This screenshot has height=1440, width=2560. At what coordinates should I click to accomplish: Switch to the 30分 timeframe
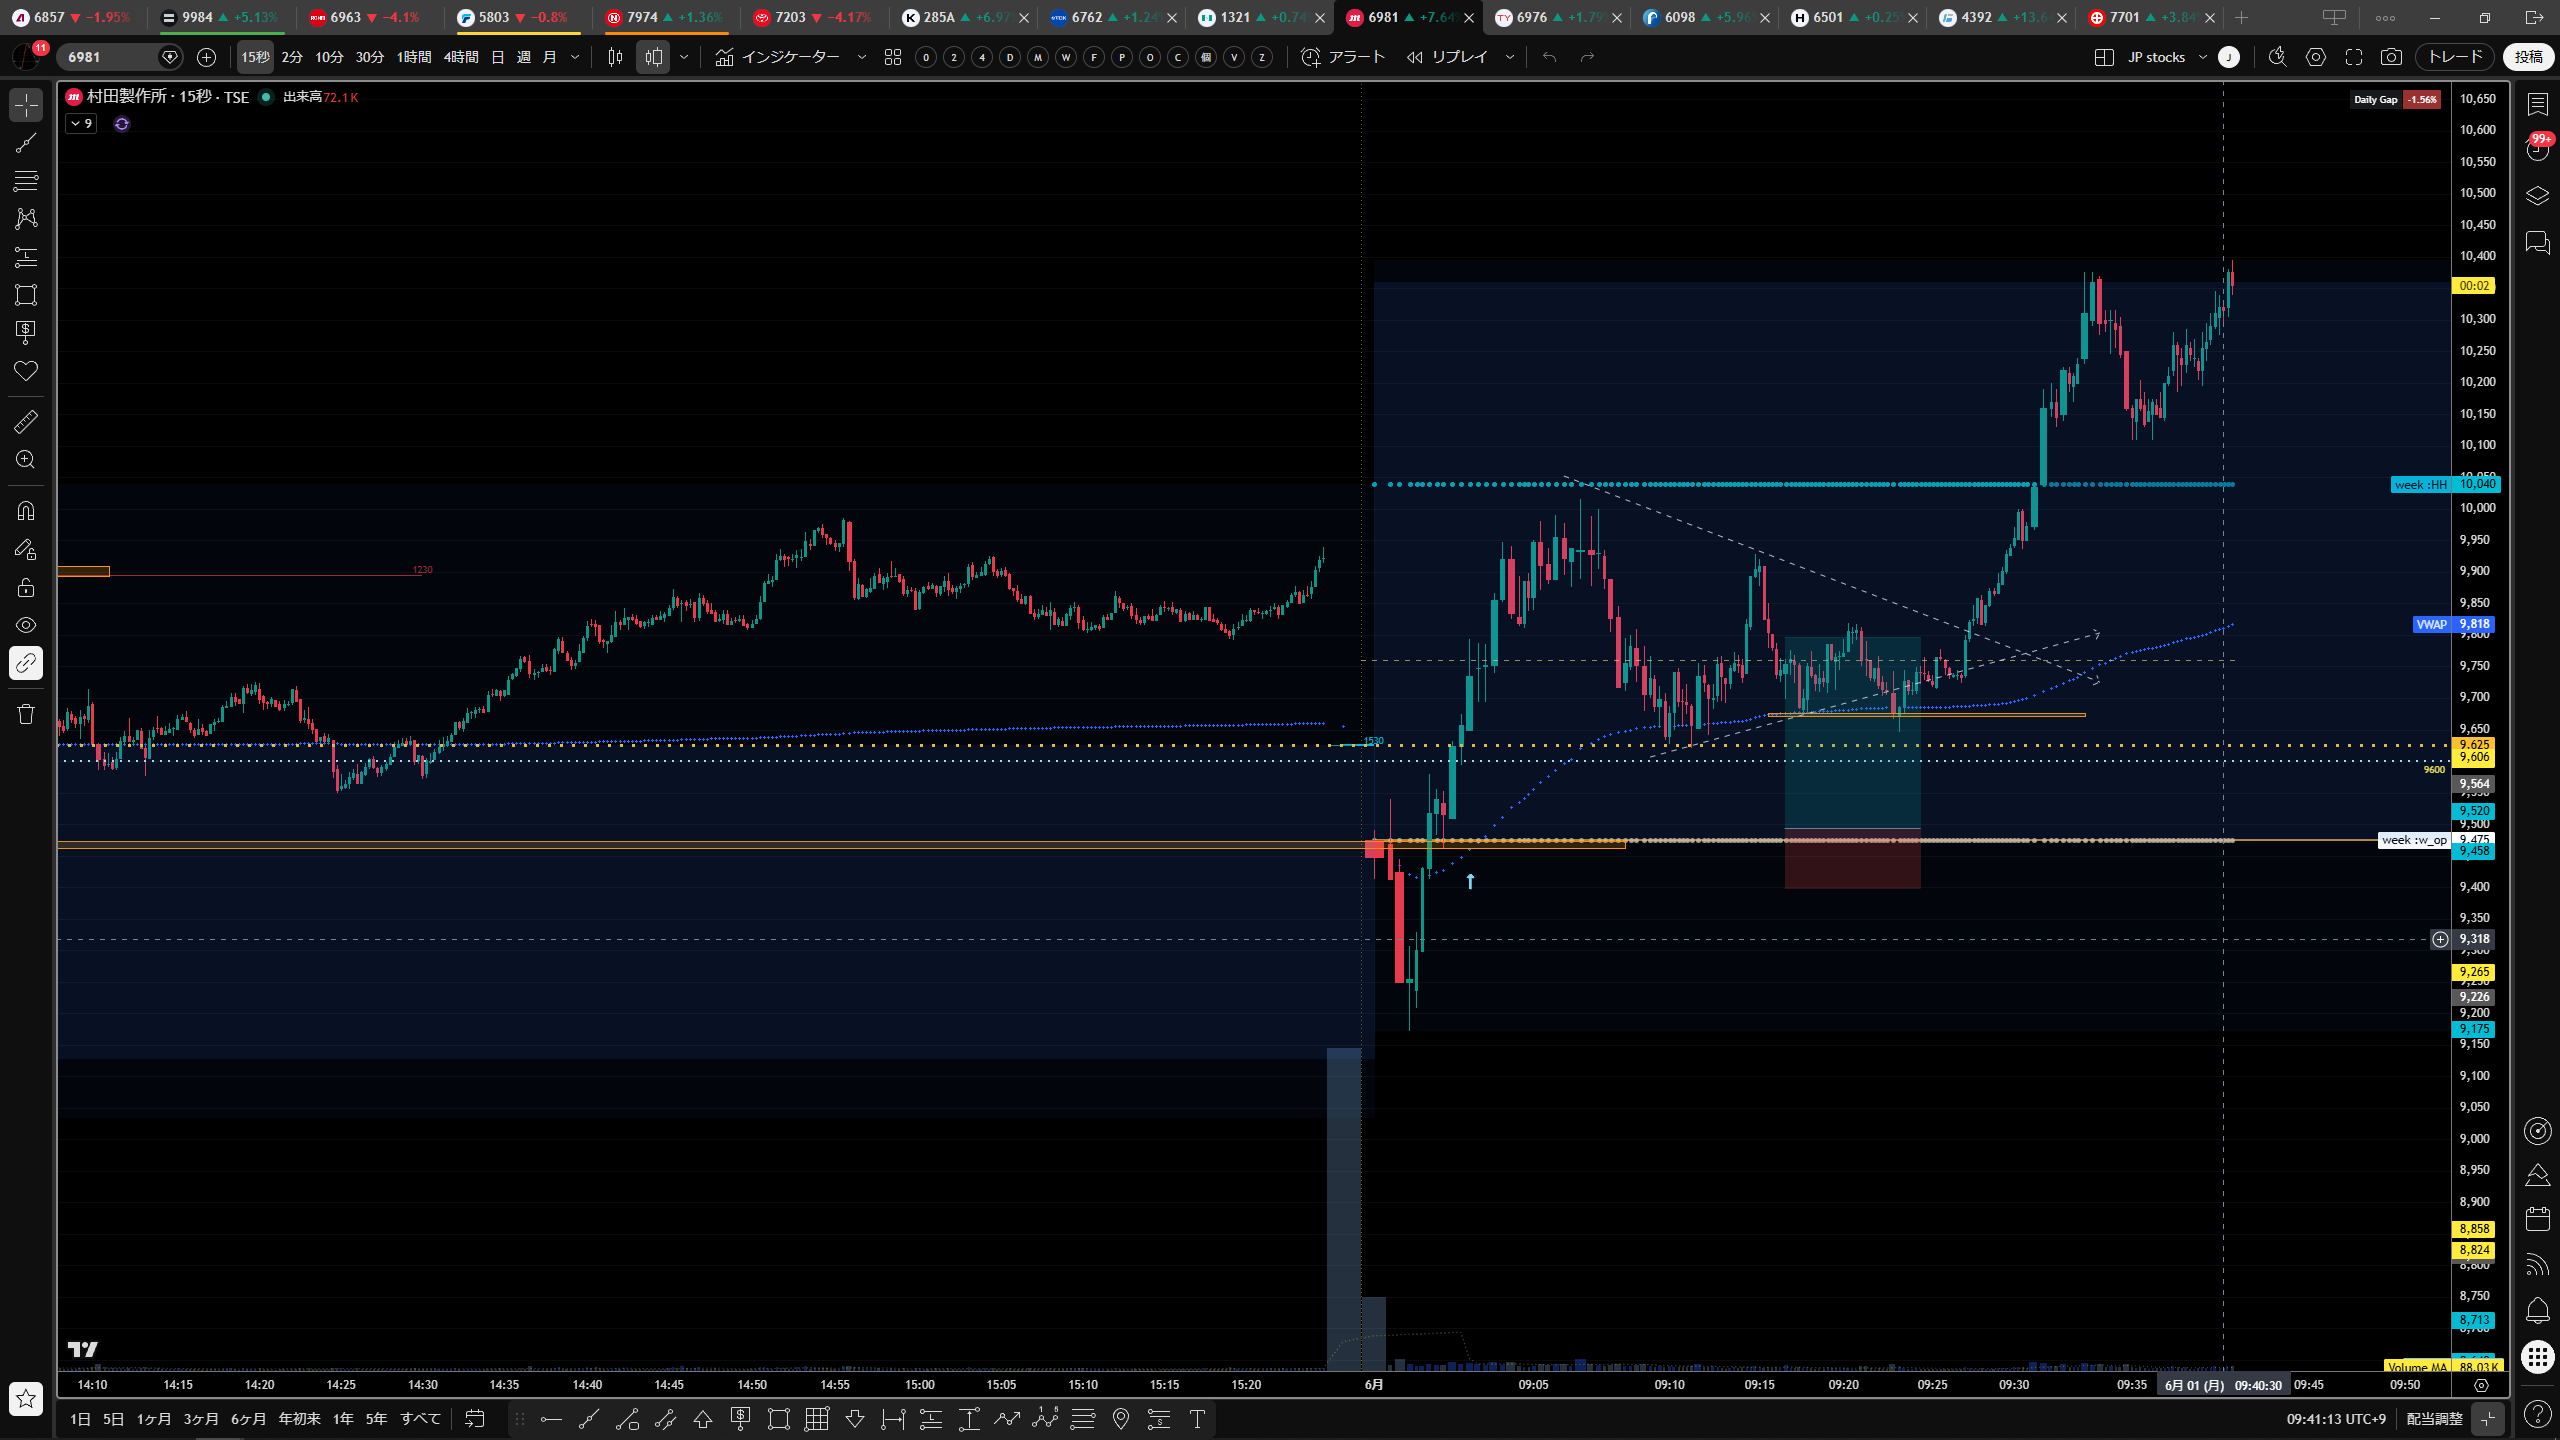pos(370,57)
